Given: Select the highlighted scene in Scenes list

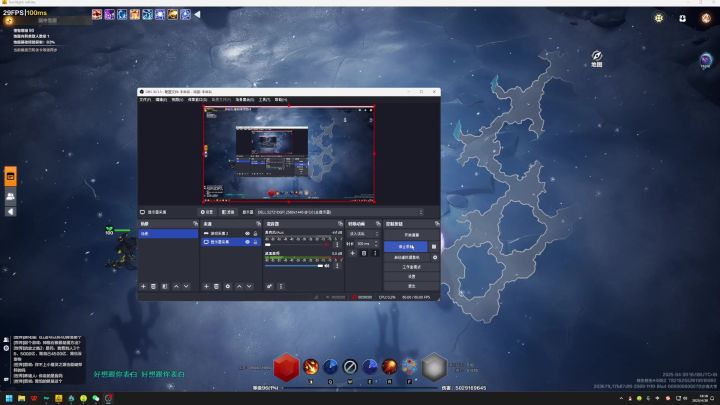Looking at the screenshot, I should pos(168,234).
